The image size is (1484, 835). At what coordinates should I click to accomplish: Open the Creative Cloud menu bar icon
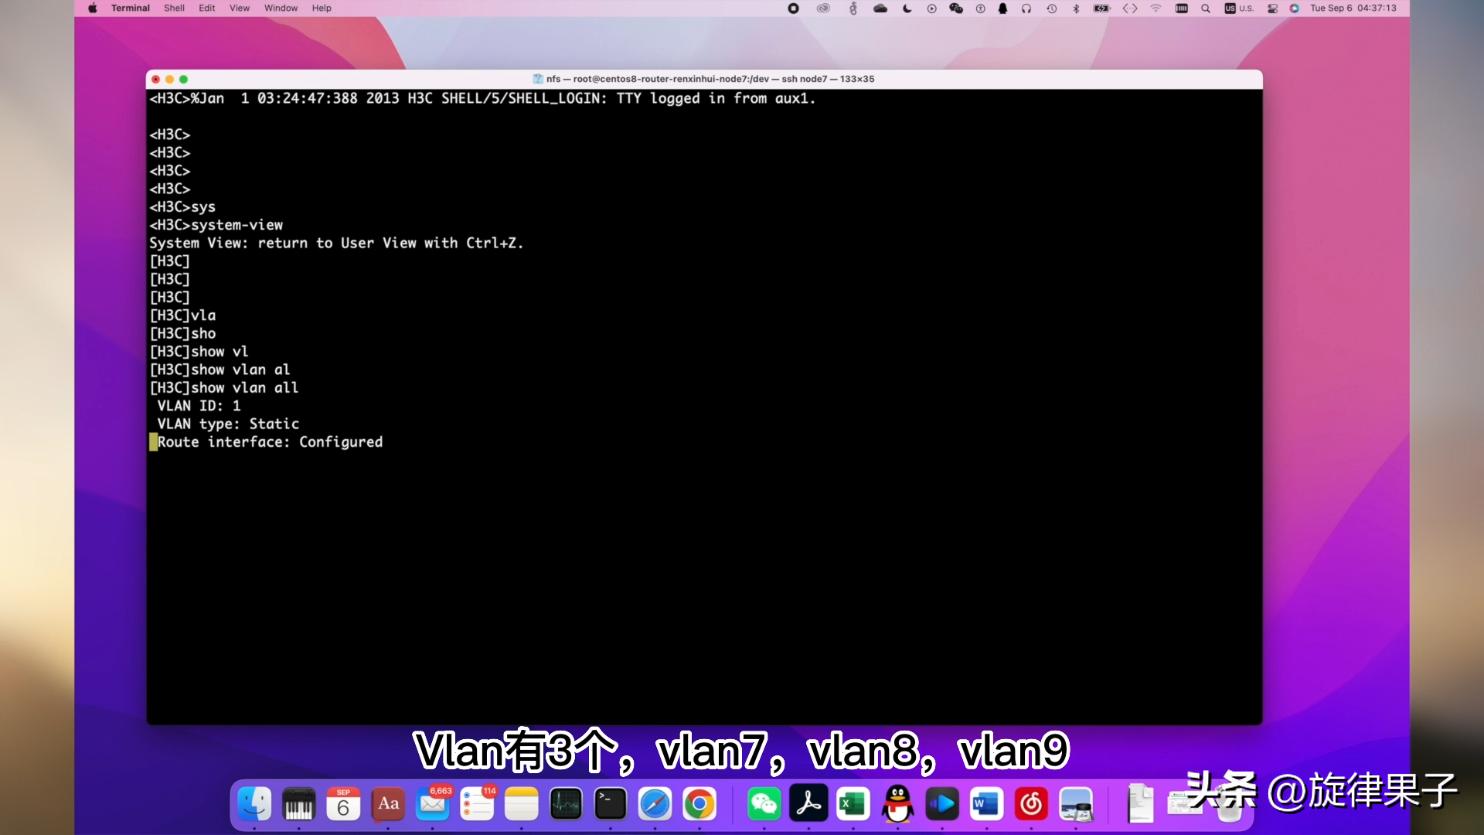[823, 8]
